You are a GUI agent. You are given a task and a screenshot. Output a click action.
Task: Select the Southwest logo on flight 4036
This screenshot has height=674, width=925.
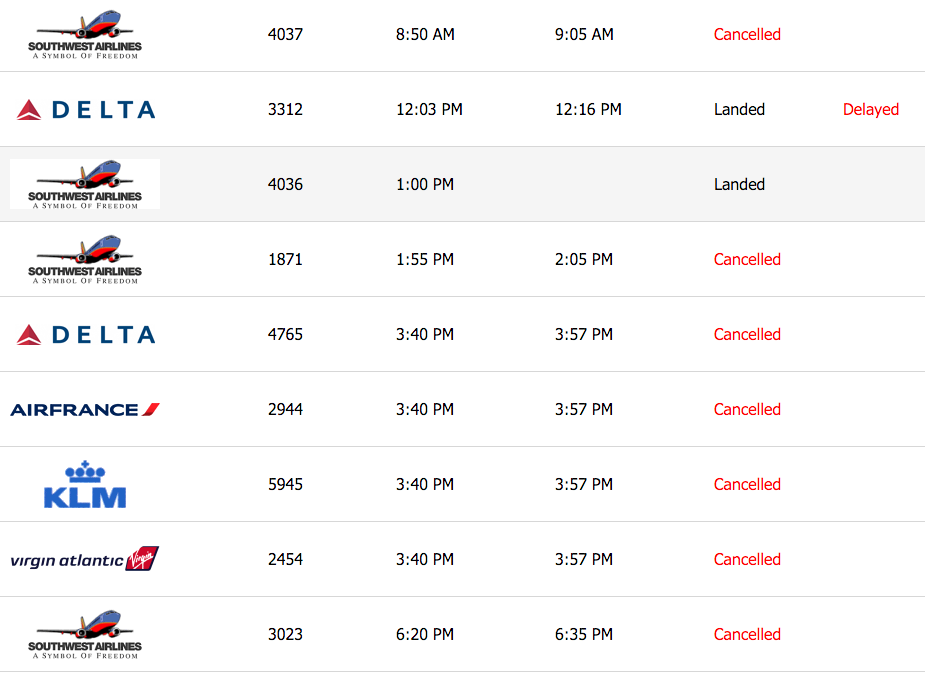click(85, 184)
